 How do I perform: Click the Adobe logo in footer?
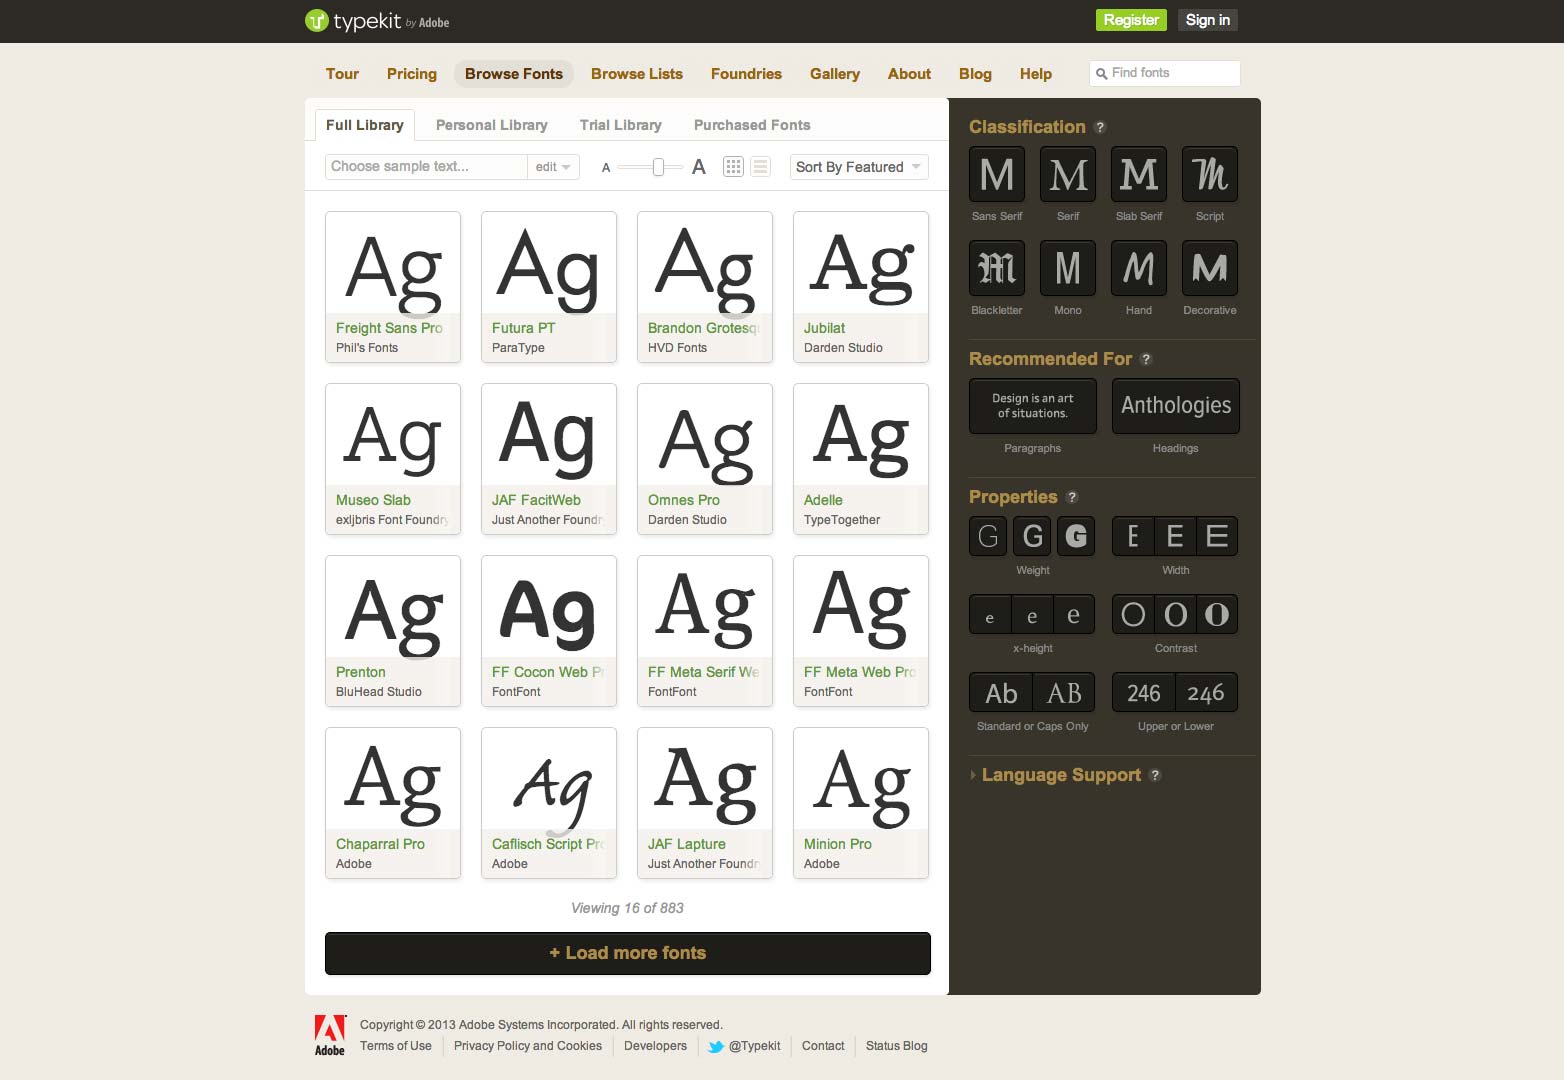[x=330, y=1035]
